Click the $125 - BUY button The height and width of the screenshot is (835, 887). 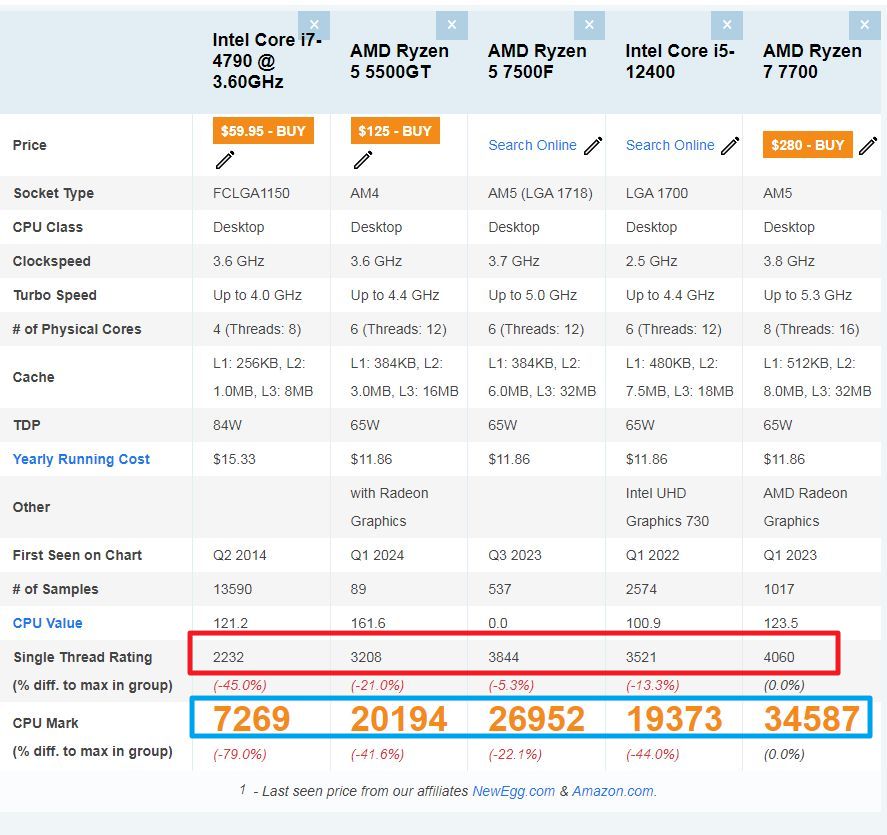[x=395, y=131]
